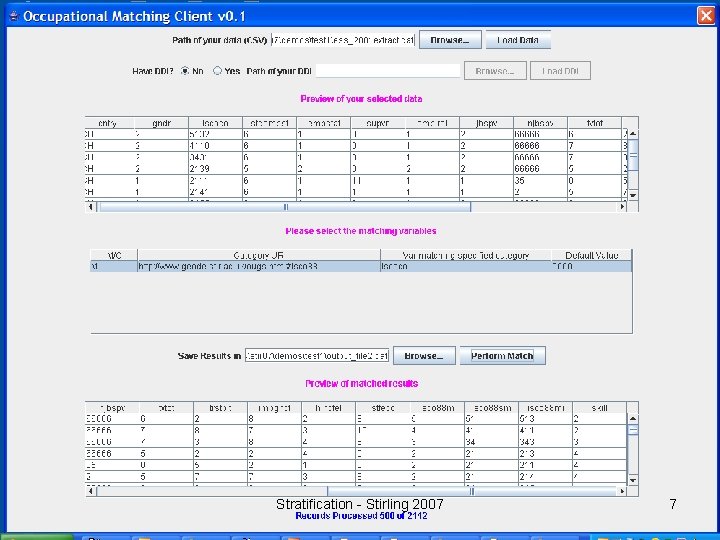720x540 pixels.
Task: Click the Default Value column header
Action: [591, 255]
